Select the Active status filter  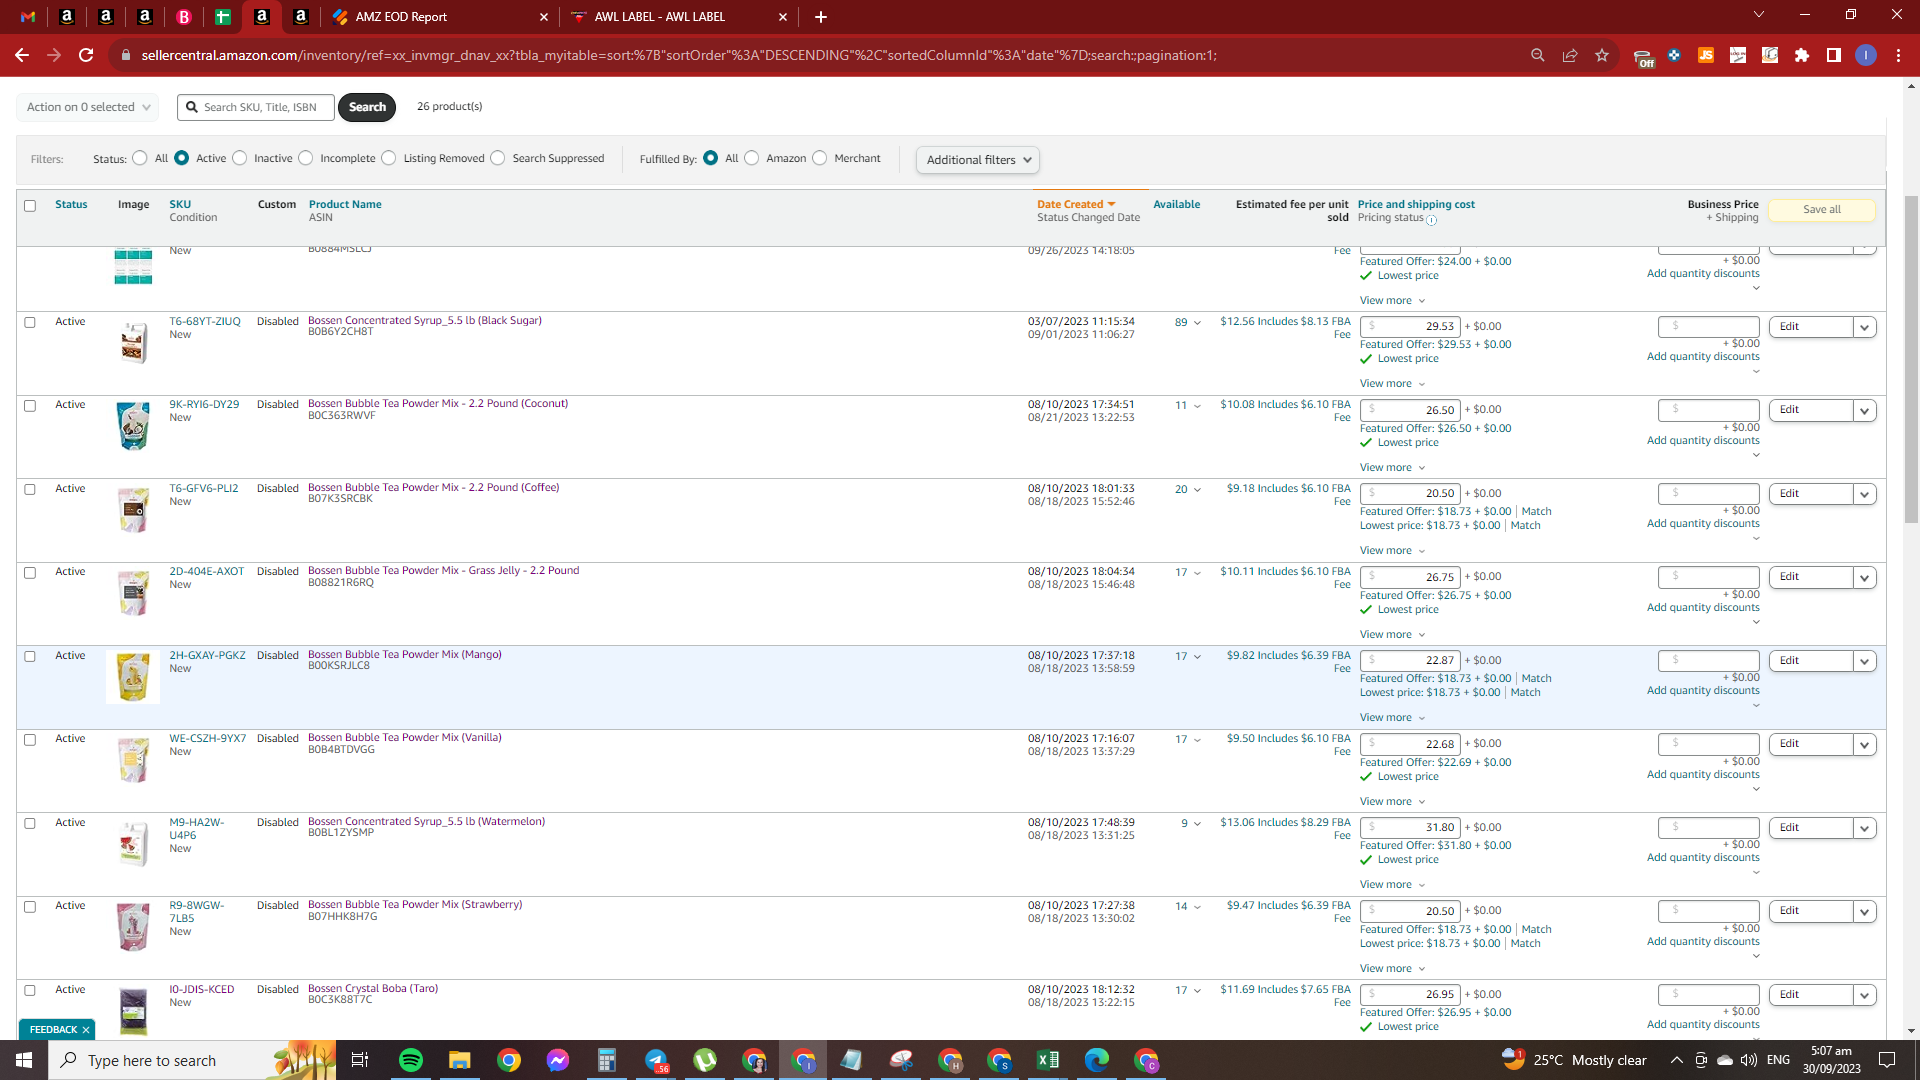pos(182,158)
